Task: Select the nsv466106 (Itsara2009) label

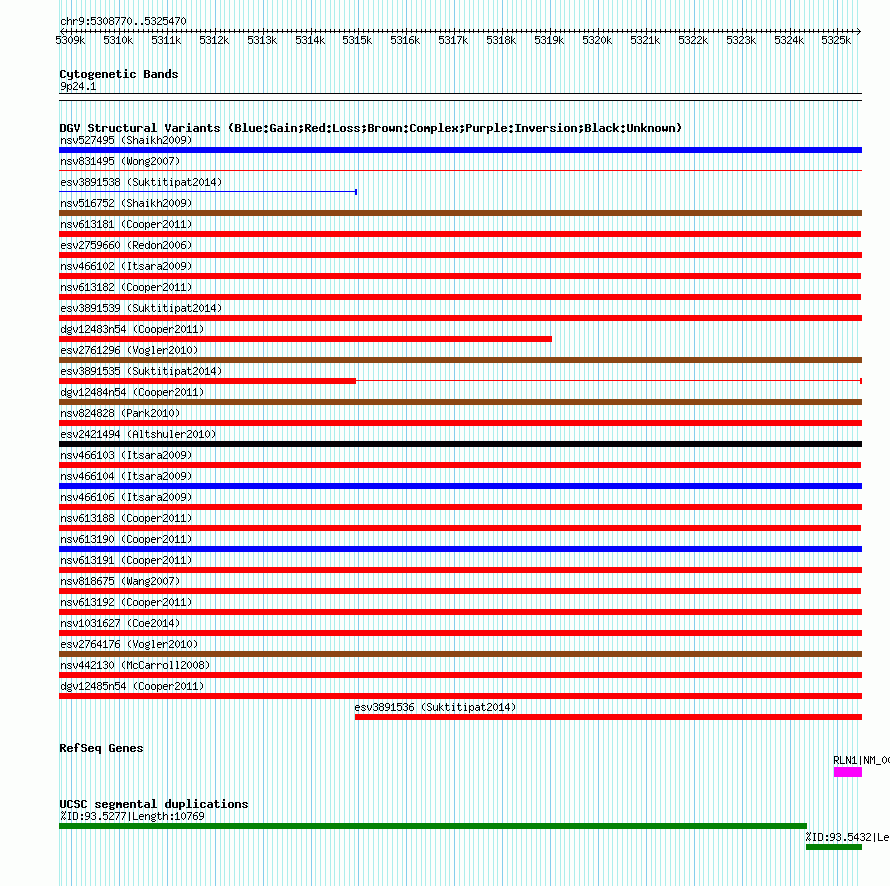Action: click(x=126, y=497)
